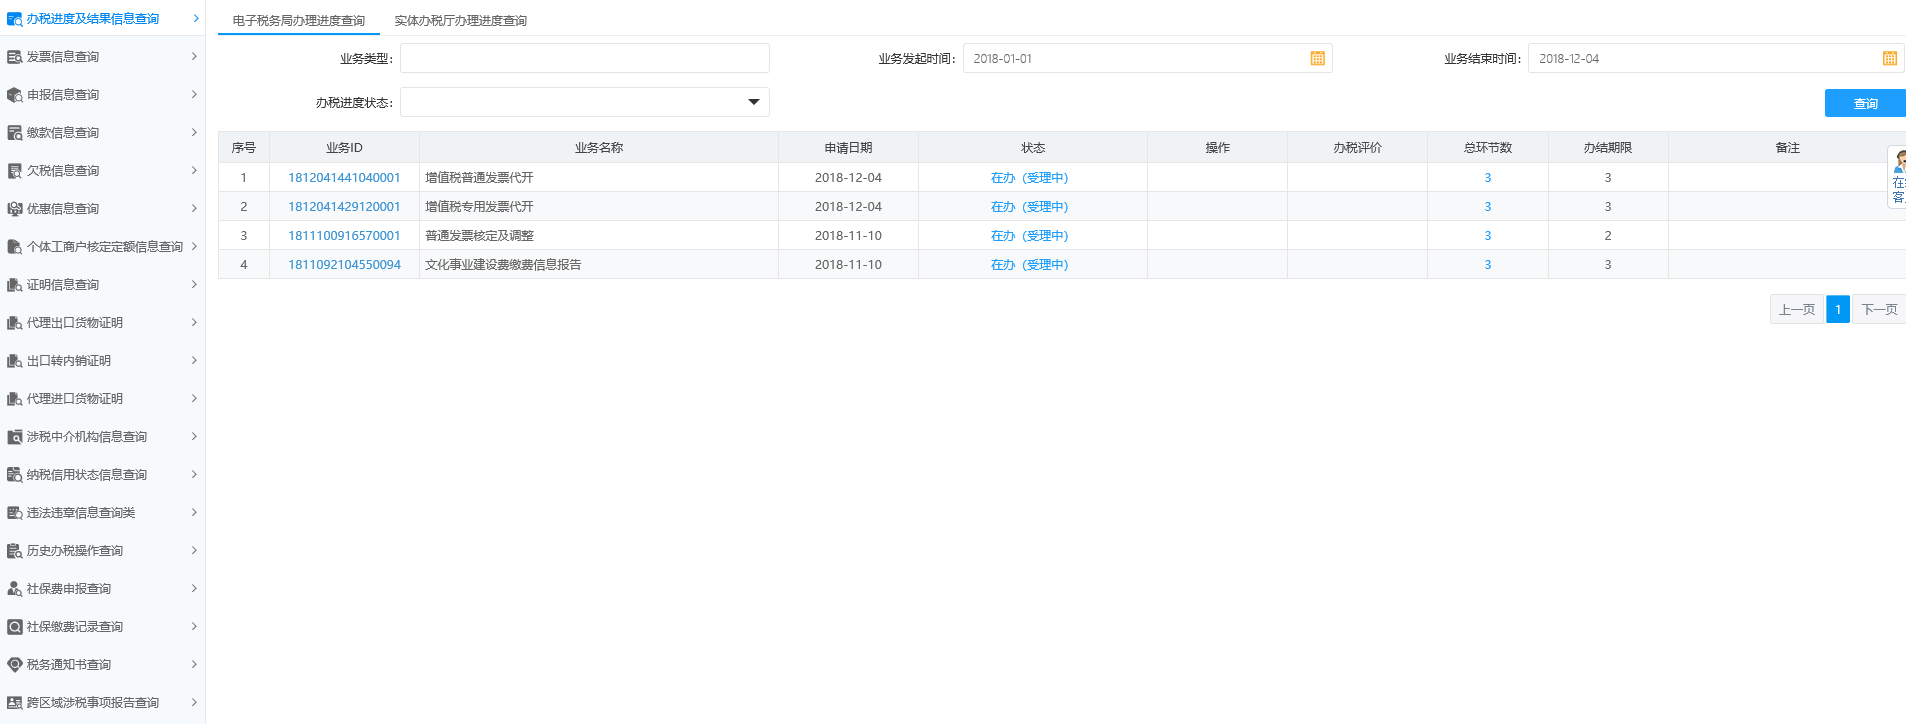Expand 优惠信息查询 menu chevron
The image size is (1906, 724).
click(x=194, y=208)
